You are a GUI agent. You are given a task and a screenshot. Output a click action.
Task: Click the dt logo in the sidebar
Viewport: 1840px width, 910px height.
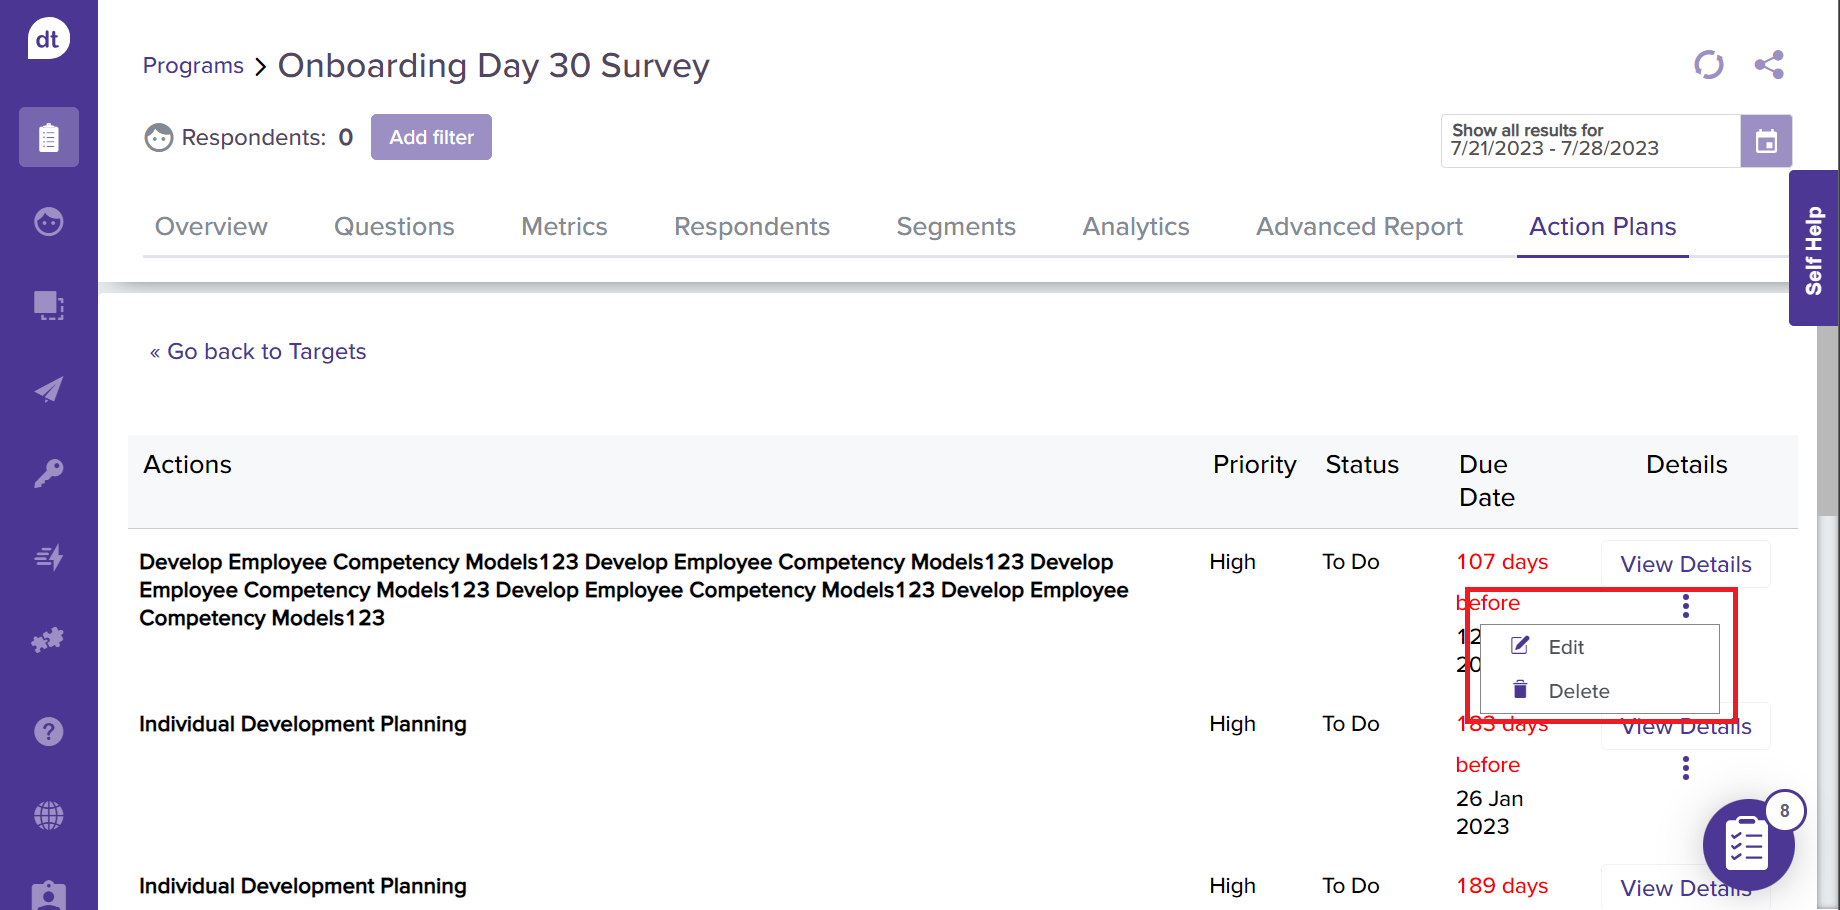coord(48,40)
